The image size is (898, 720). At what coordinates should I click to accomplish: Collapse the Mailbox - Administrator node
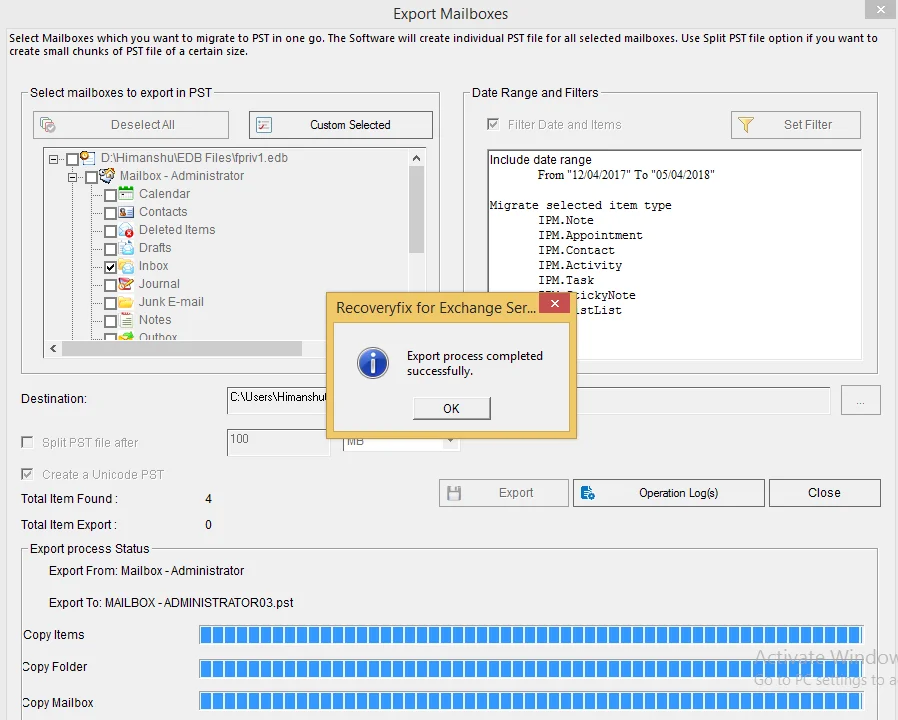(72, 177)
